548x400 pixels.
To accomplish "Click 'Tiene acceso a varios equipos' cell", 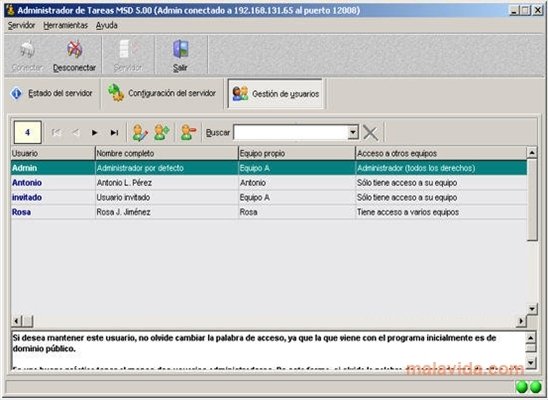I will pyautogui.click(x=441, y=212).
